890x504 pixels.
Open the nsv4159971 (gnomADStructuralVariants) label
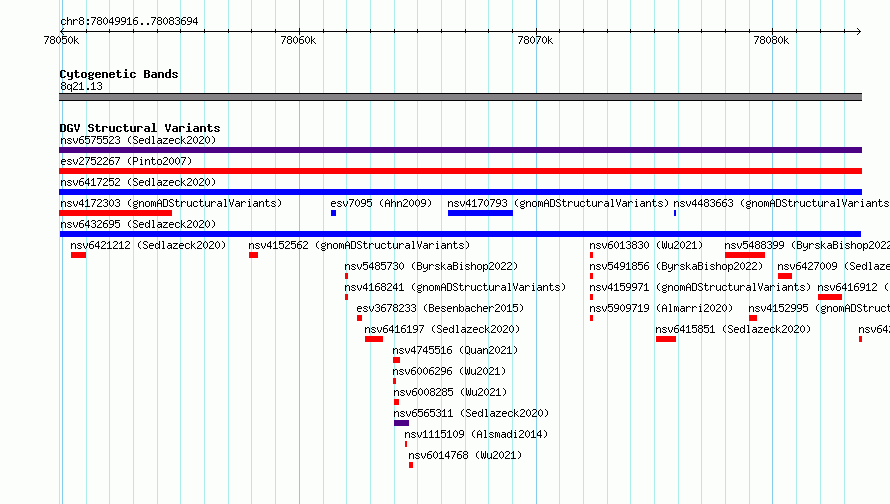(700, 287)
